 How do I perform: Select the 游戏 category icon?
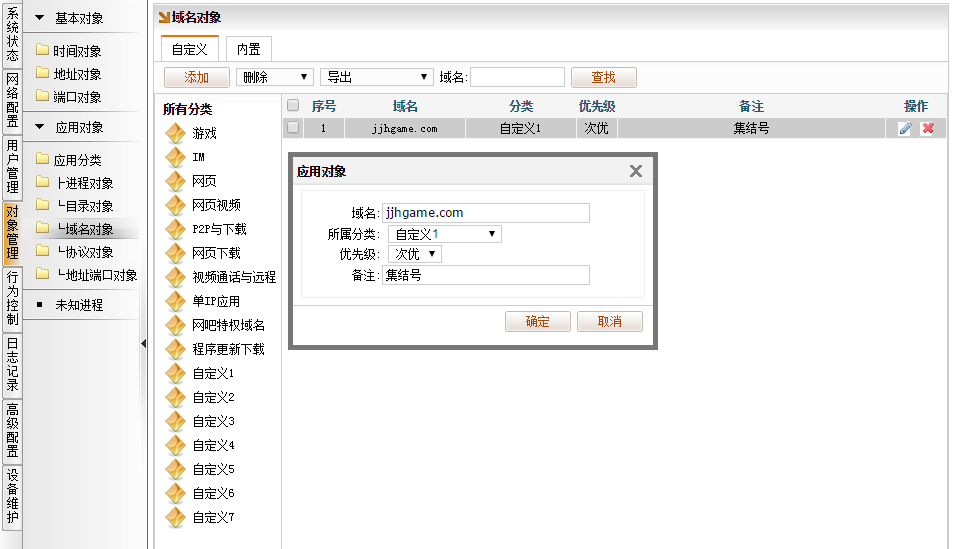[176, 133]
